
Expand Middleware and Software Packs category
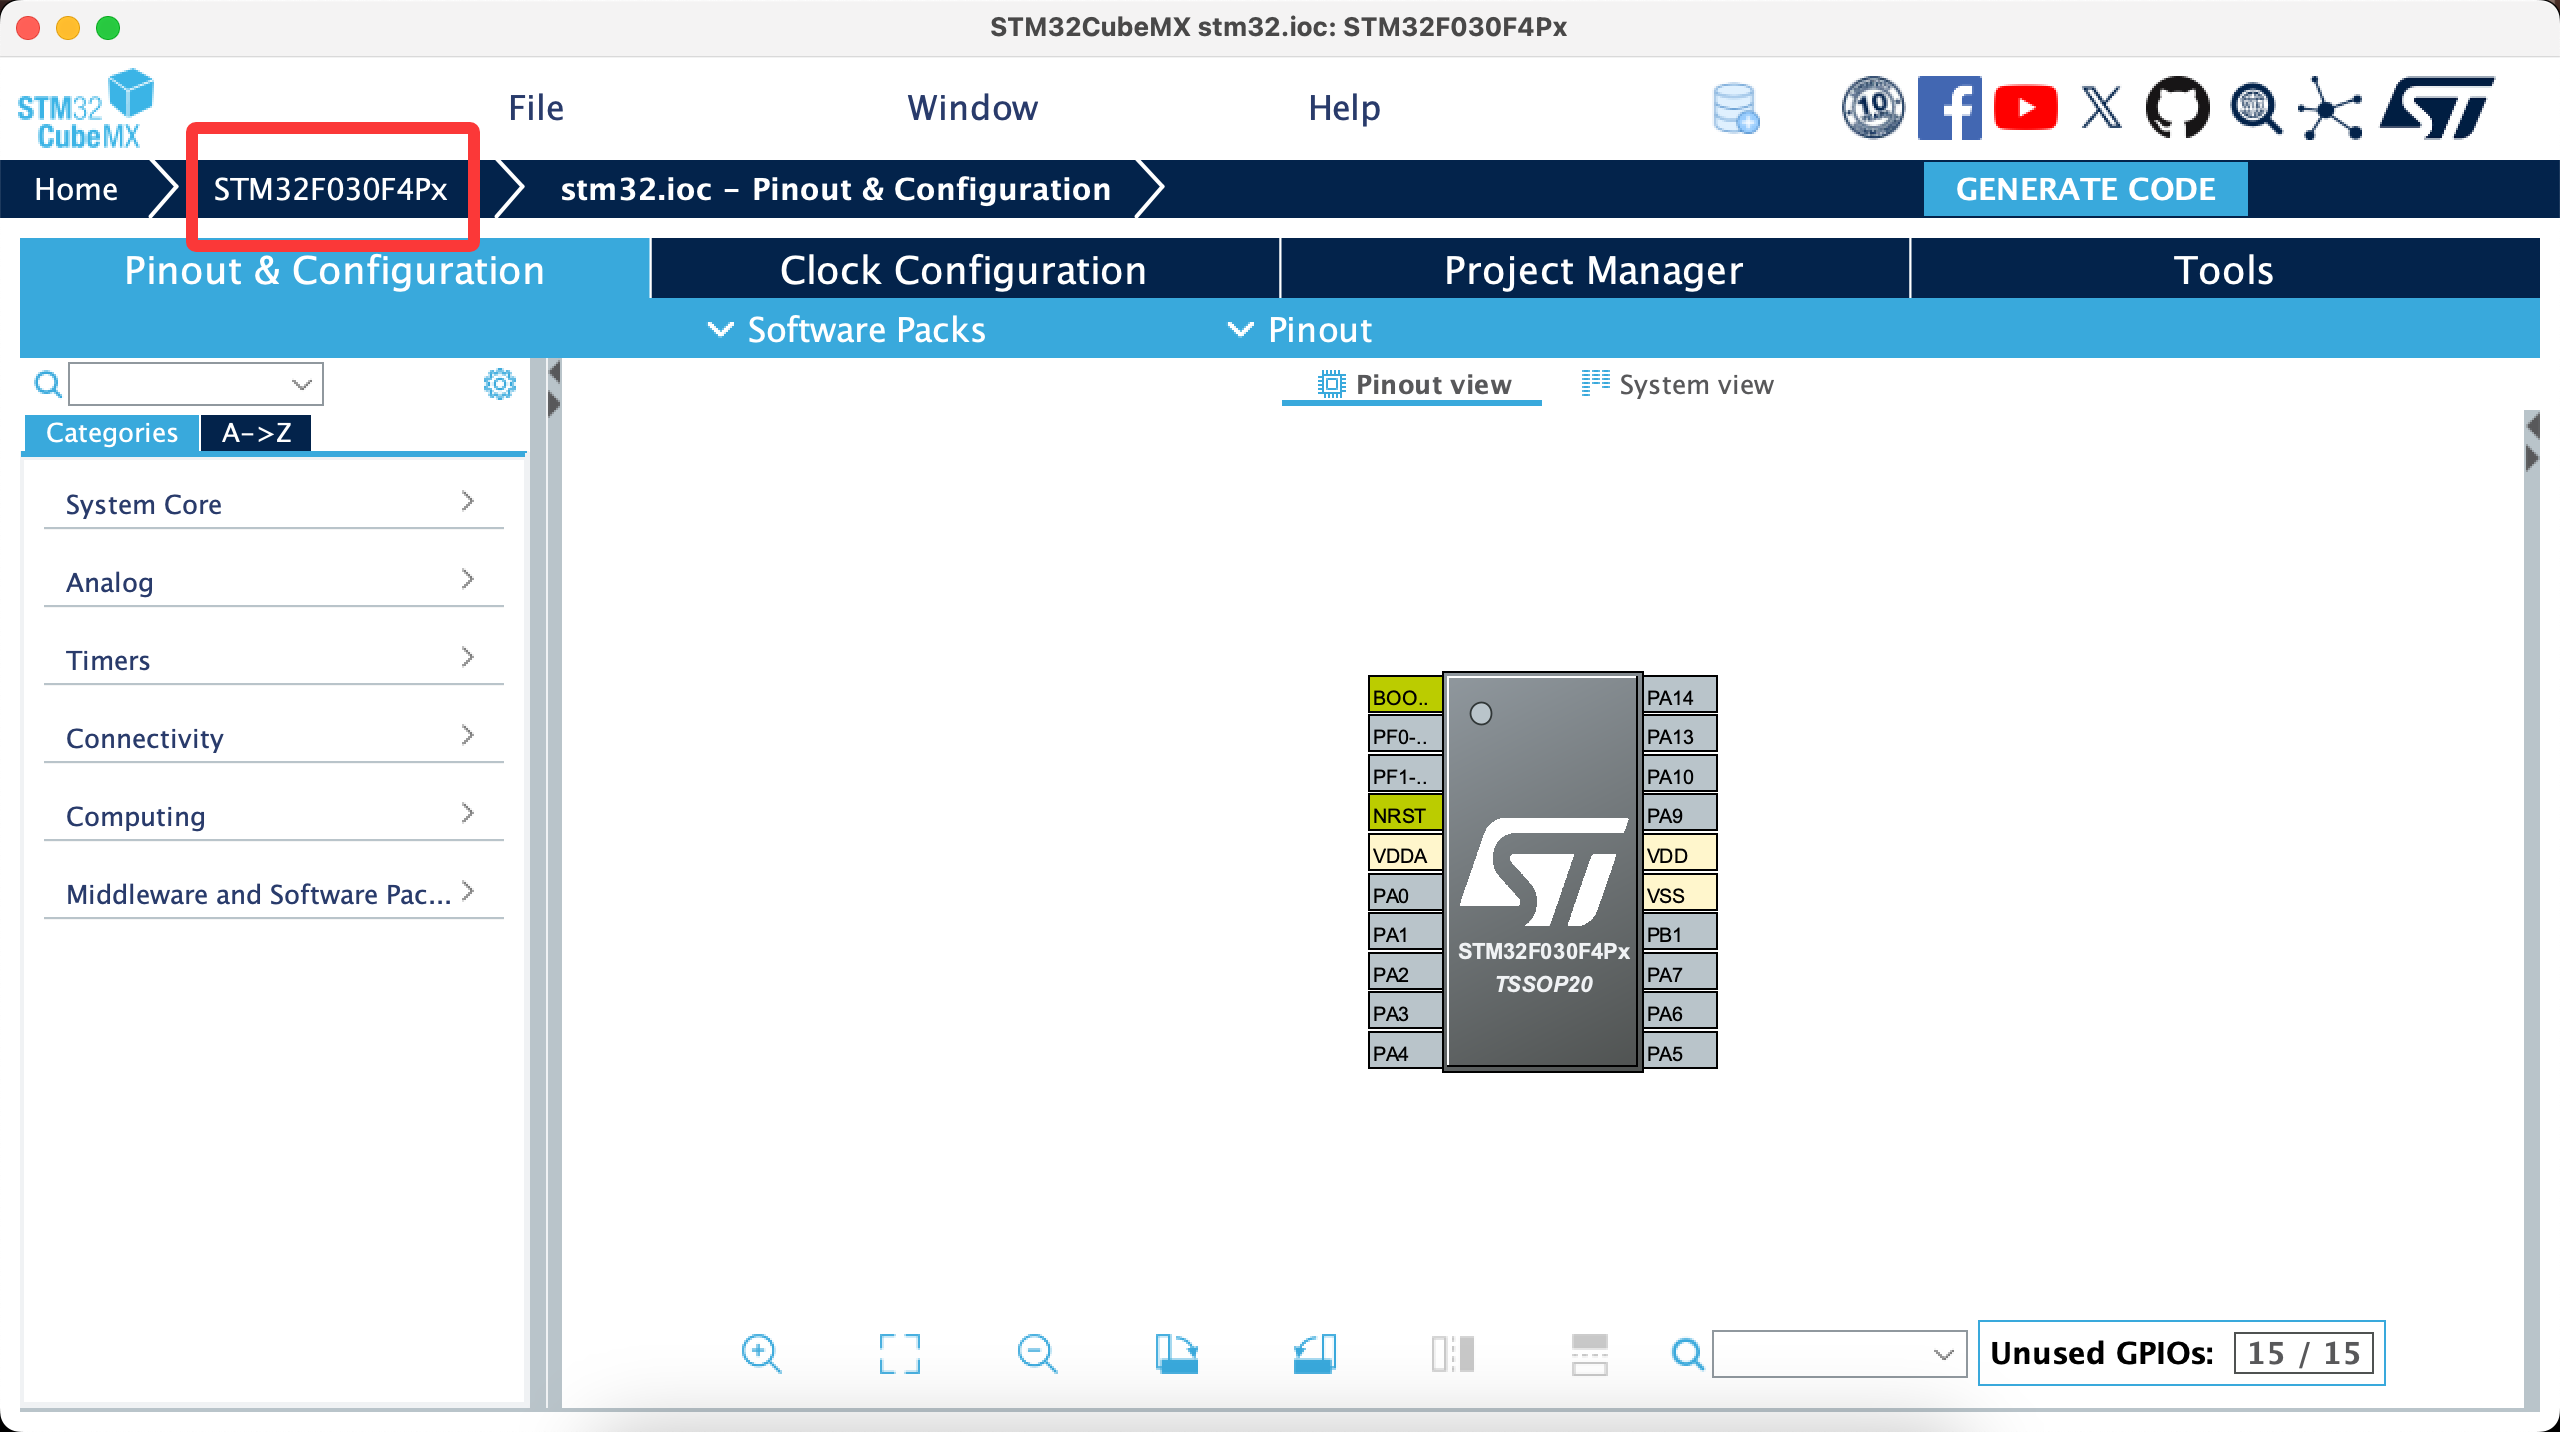point(273,894)
